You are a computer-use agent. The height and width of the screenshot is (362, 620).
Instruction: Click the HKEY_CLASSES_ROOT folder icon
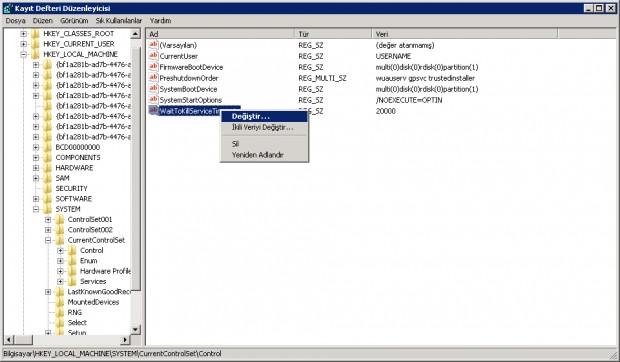click(x=35, y=34)
